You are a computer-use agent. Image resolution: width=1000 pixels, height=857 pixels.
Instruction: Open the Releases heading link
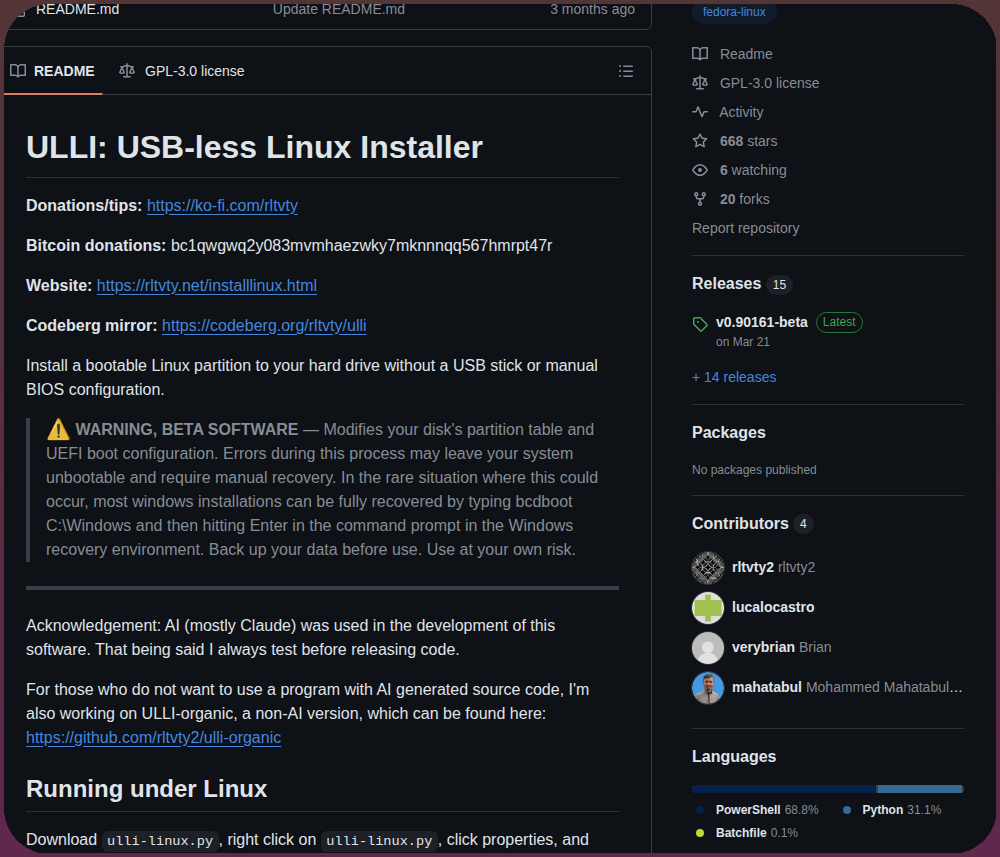(x=726, y=283)
